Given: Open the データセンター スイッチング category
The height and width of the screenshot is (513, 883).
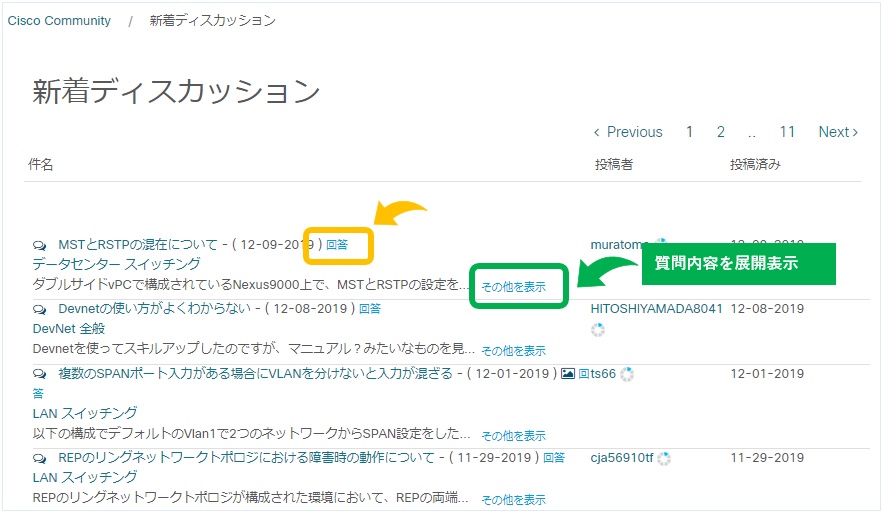Looking at the screenshot, I should tap(116, 264).
